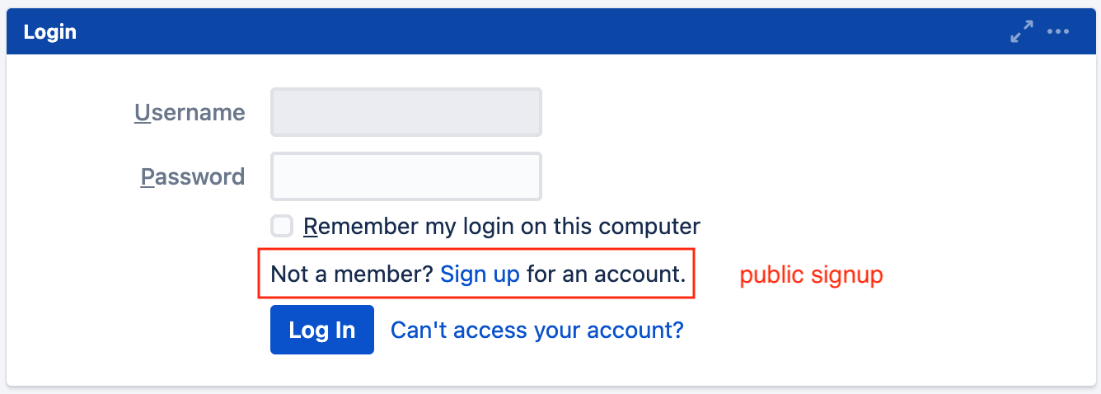Click the Not a member? text
The height and width of the screenshot is (394, 1101).
[x=352, y=273]
